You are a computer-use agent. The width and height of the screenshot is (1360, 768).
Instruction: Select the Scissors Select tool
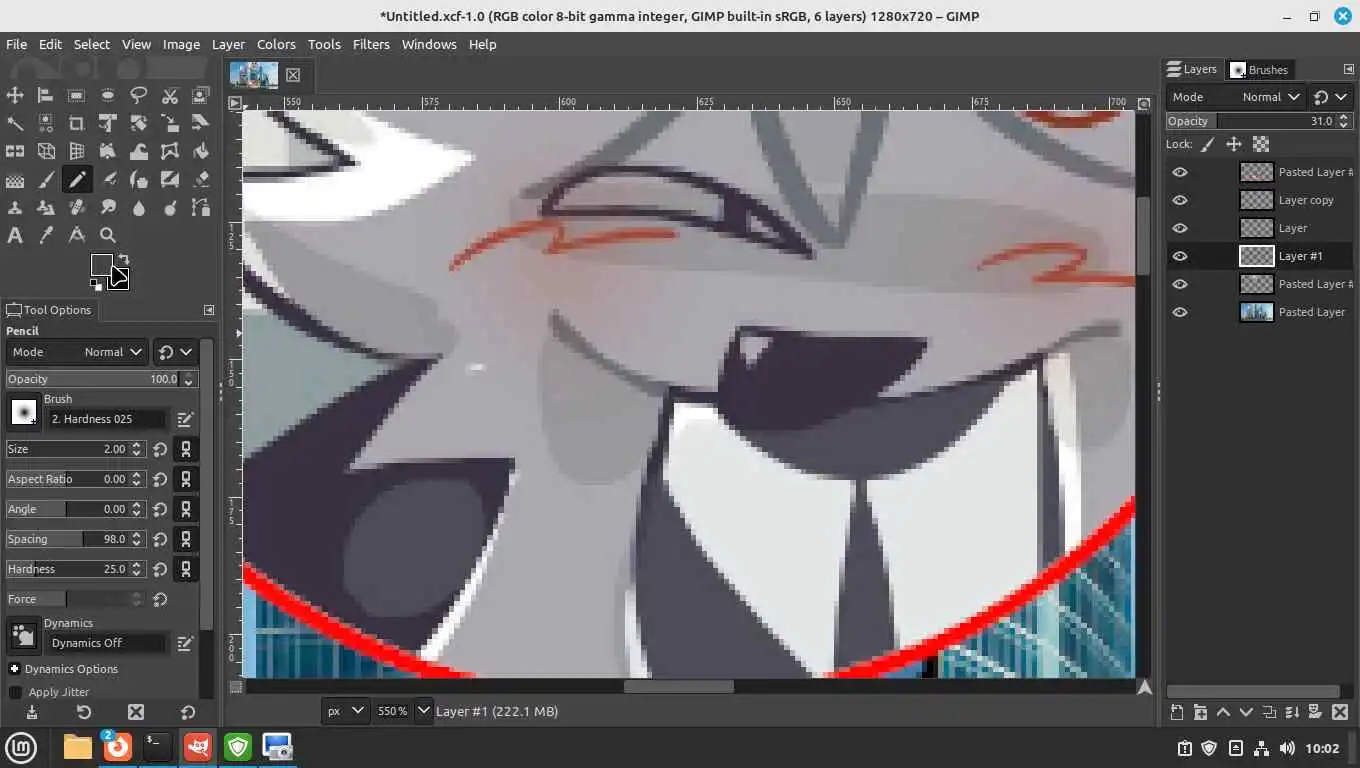pos(170,95)
